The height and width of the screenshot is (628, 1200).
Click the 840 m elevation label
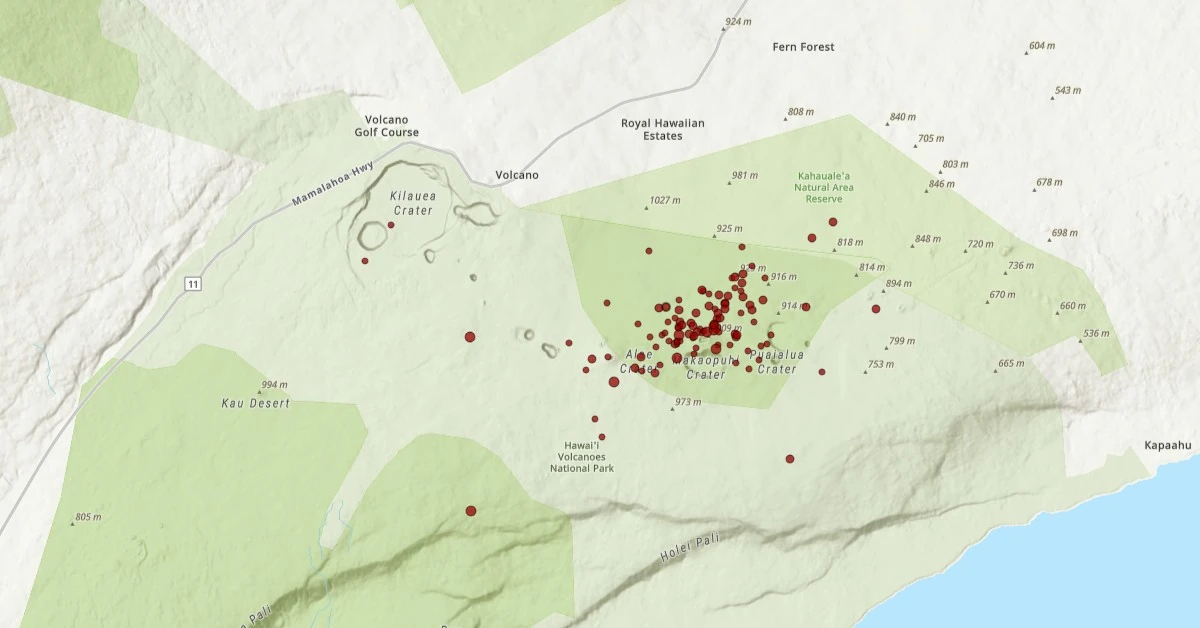click(x=903, y=118)
